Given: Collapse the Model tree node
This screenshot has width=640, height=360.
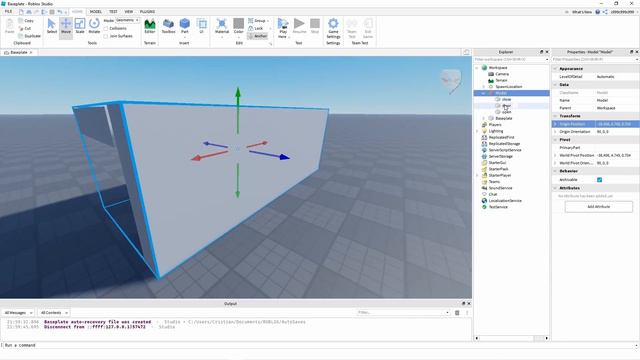Looking at the screenshot, I should point(484,93).
